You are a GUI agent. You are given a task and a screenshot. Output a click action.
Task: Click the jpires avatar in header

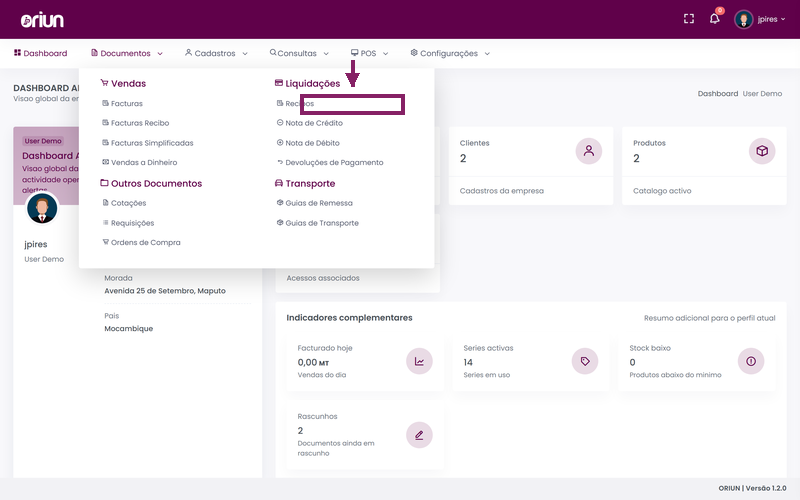point(743,19)
